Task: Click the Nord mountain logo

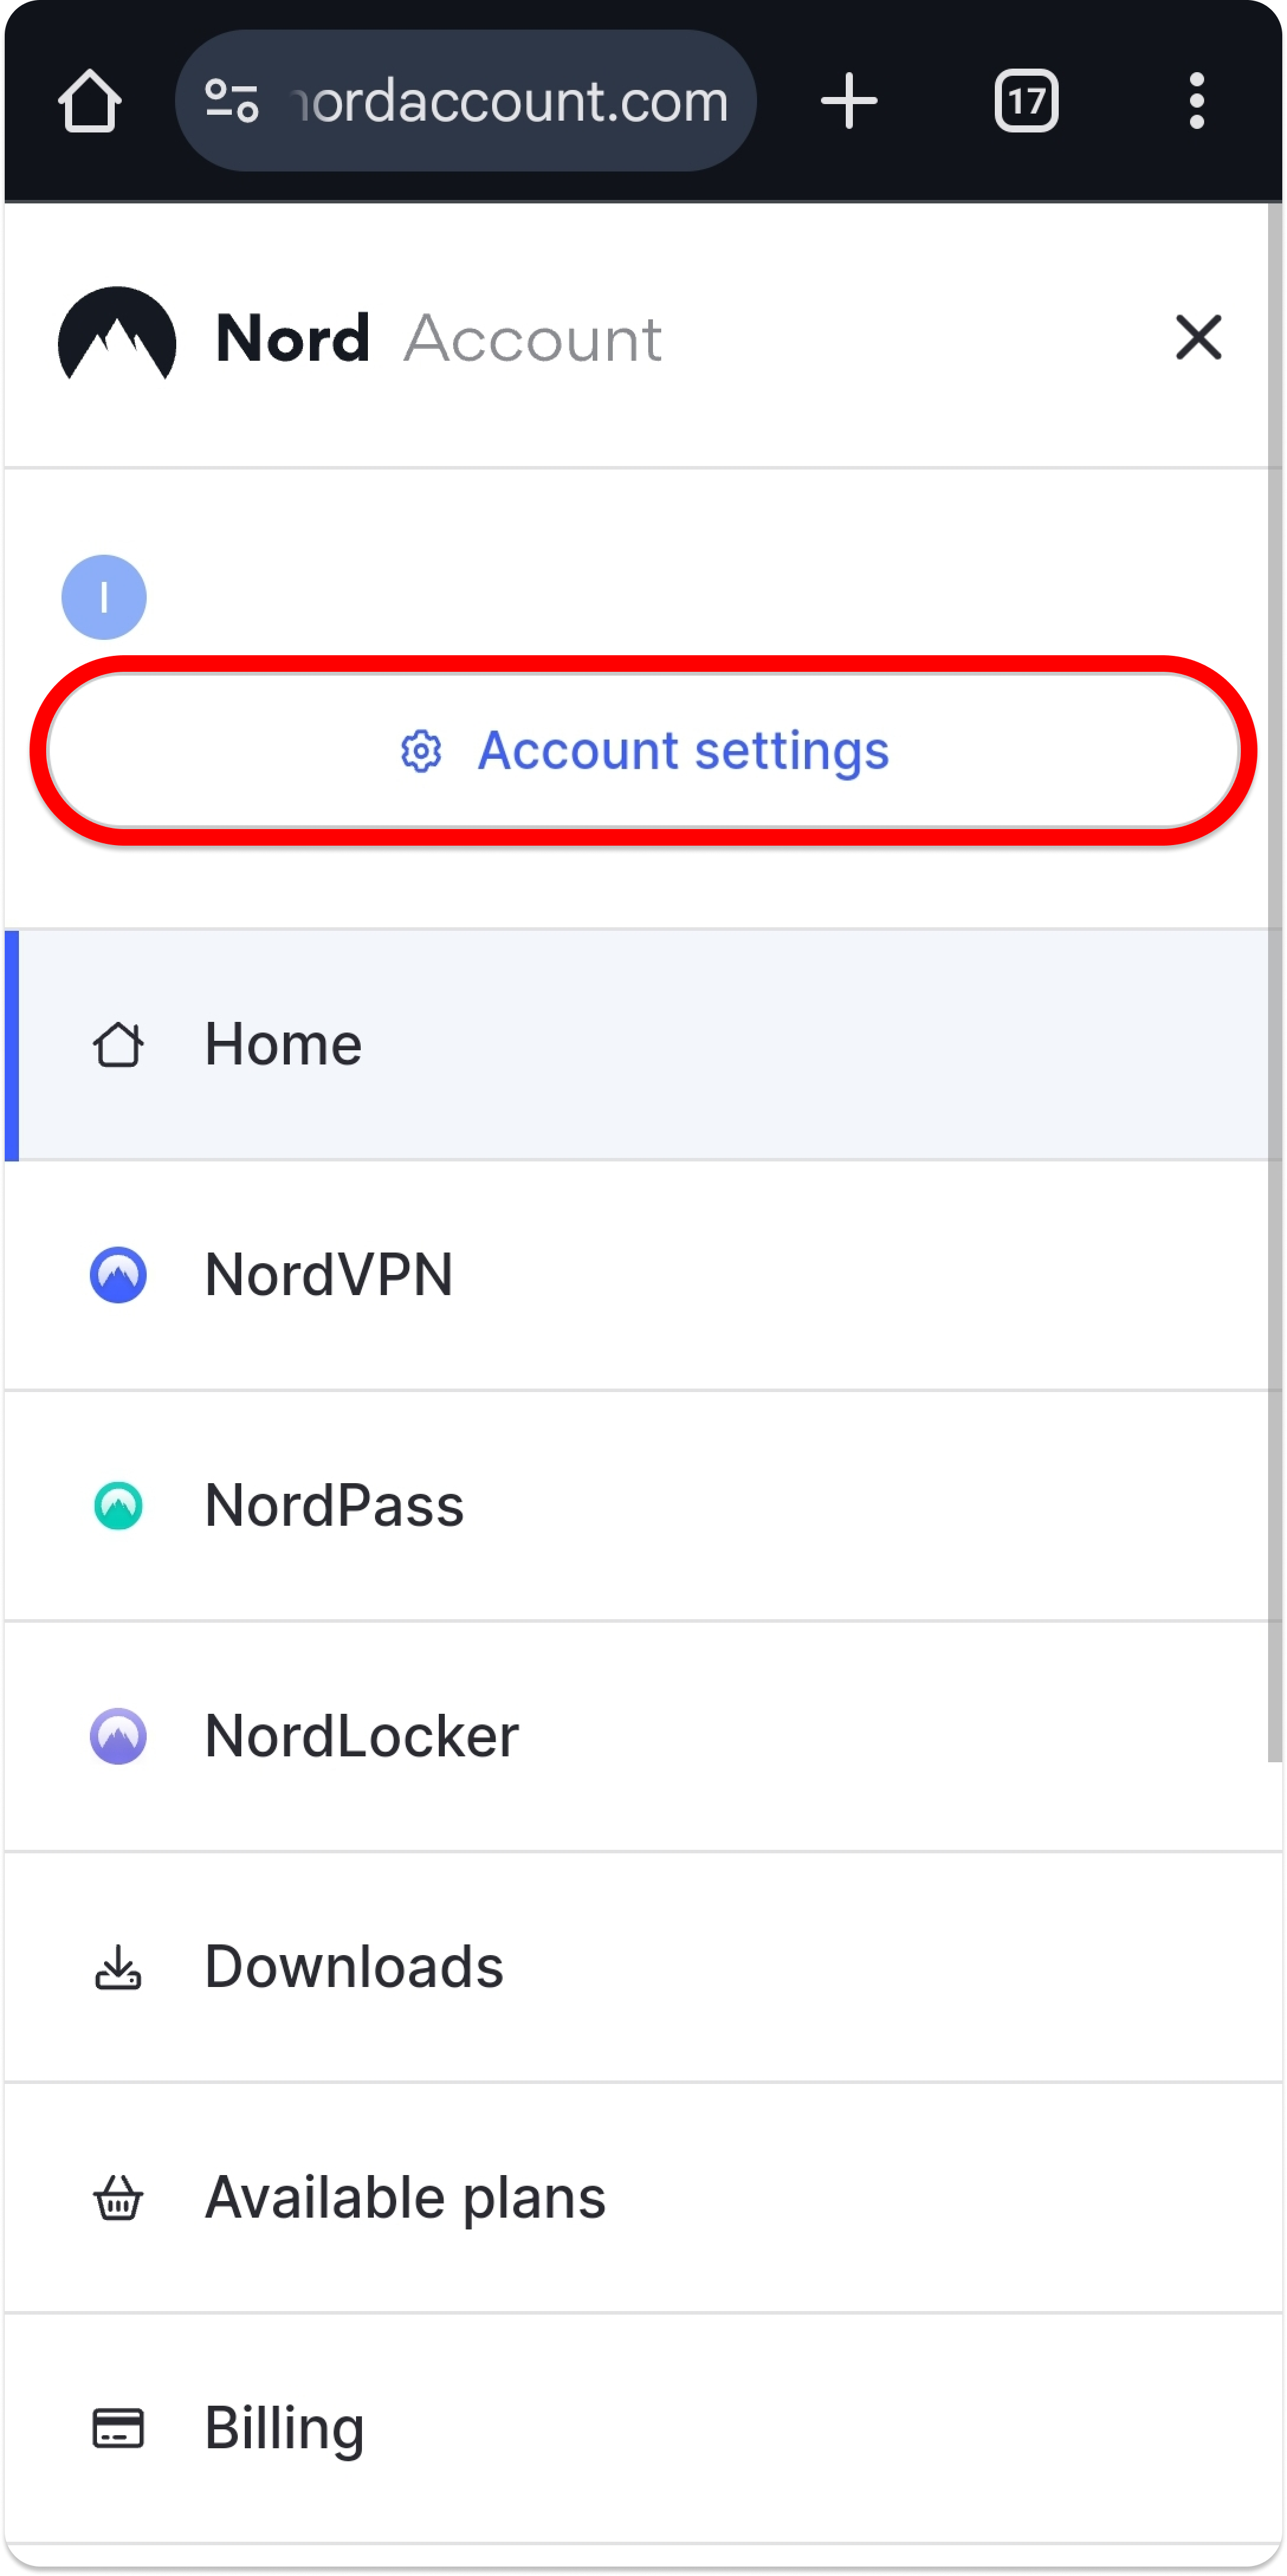Action: click(117, 336)
